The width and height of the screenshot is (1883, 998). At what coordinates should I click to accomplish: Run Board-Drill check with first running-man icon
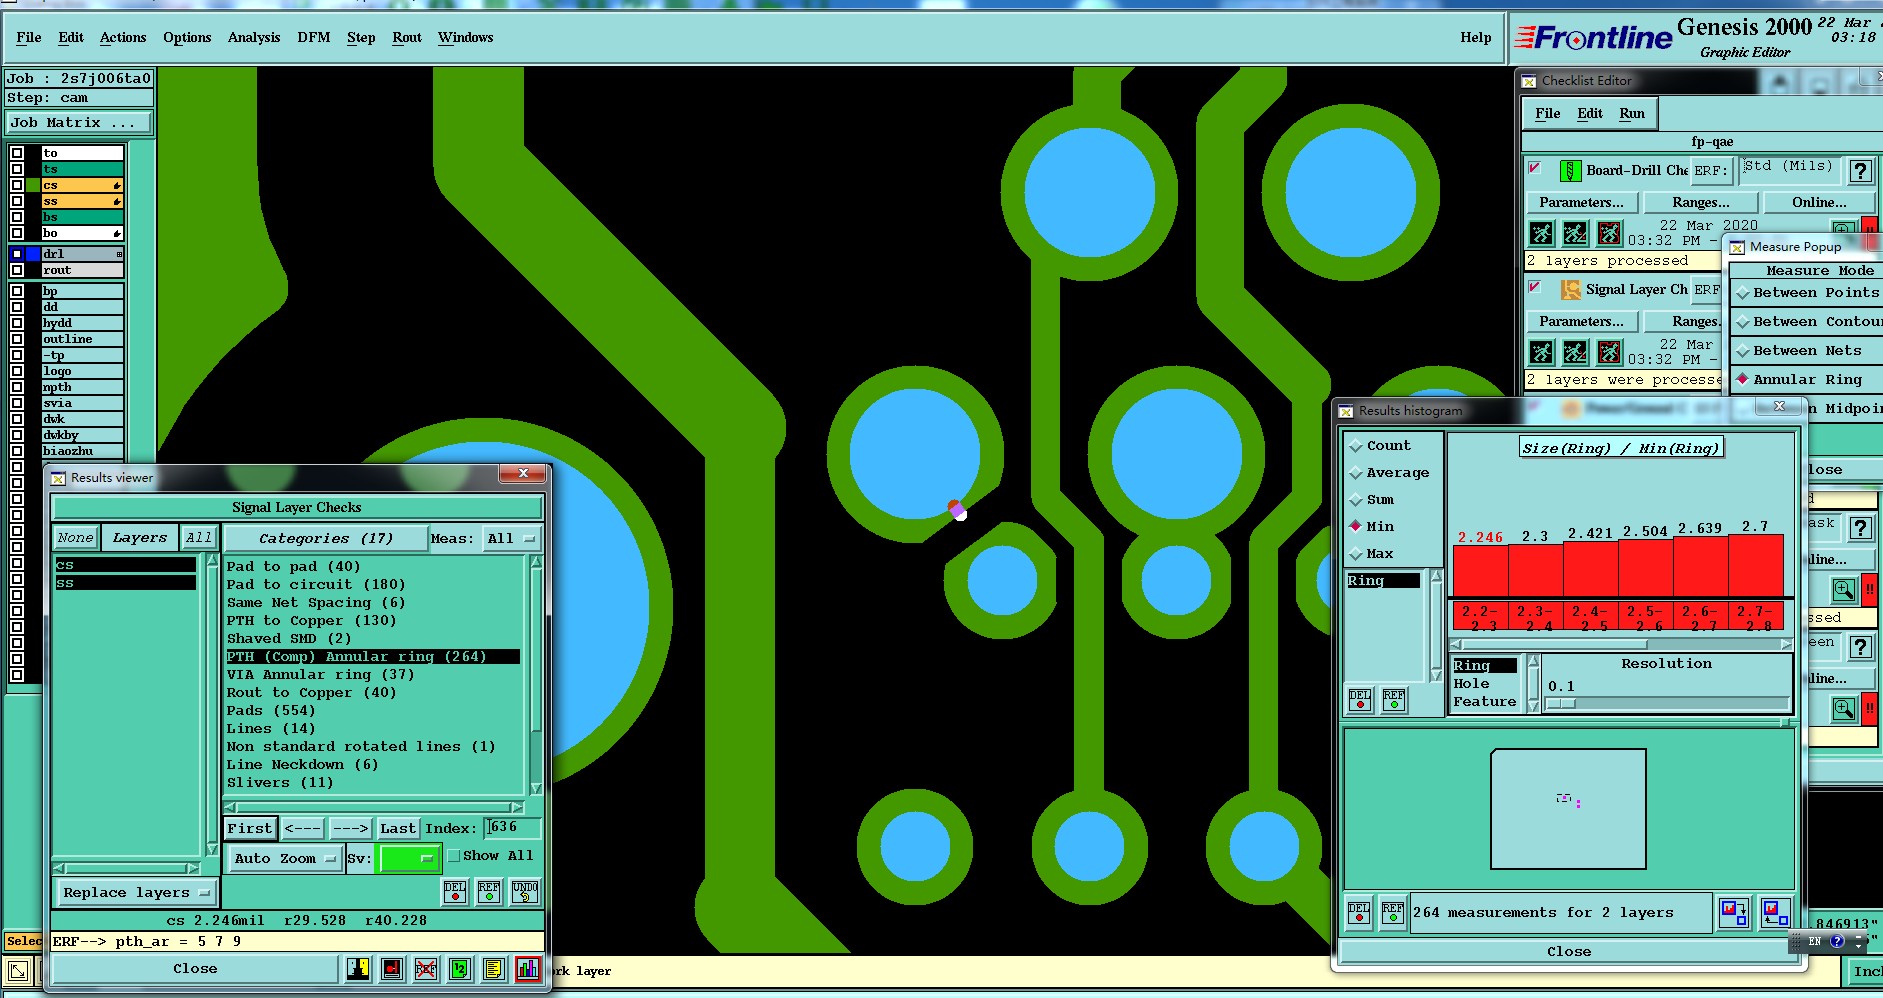pos(1542,234)
